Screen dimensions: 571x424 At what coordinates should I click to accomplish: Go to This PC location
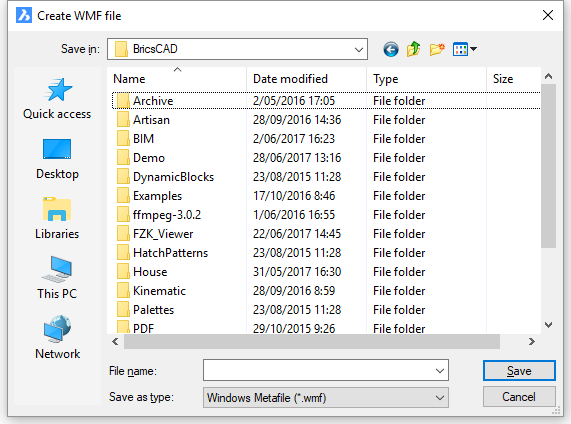tap(57, 278)
